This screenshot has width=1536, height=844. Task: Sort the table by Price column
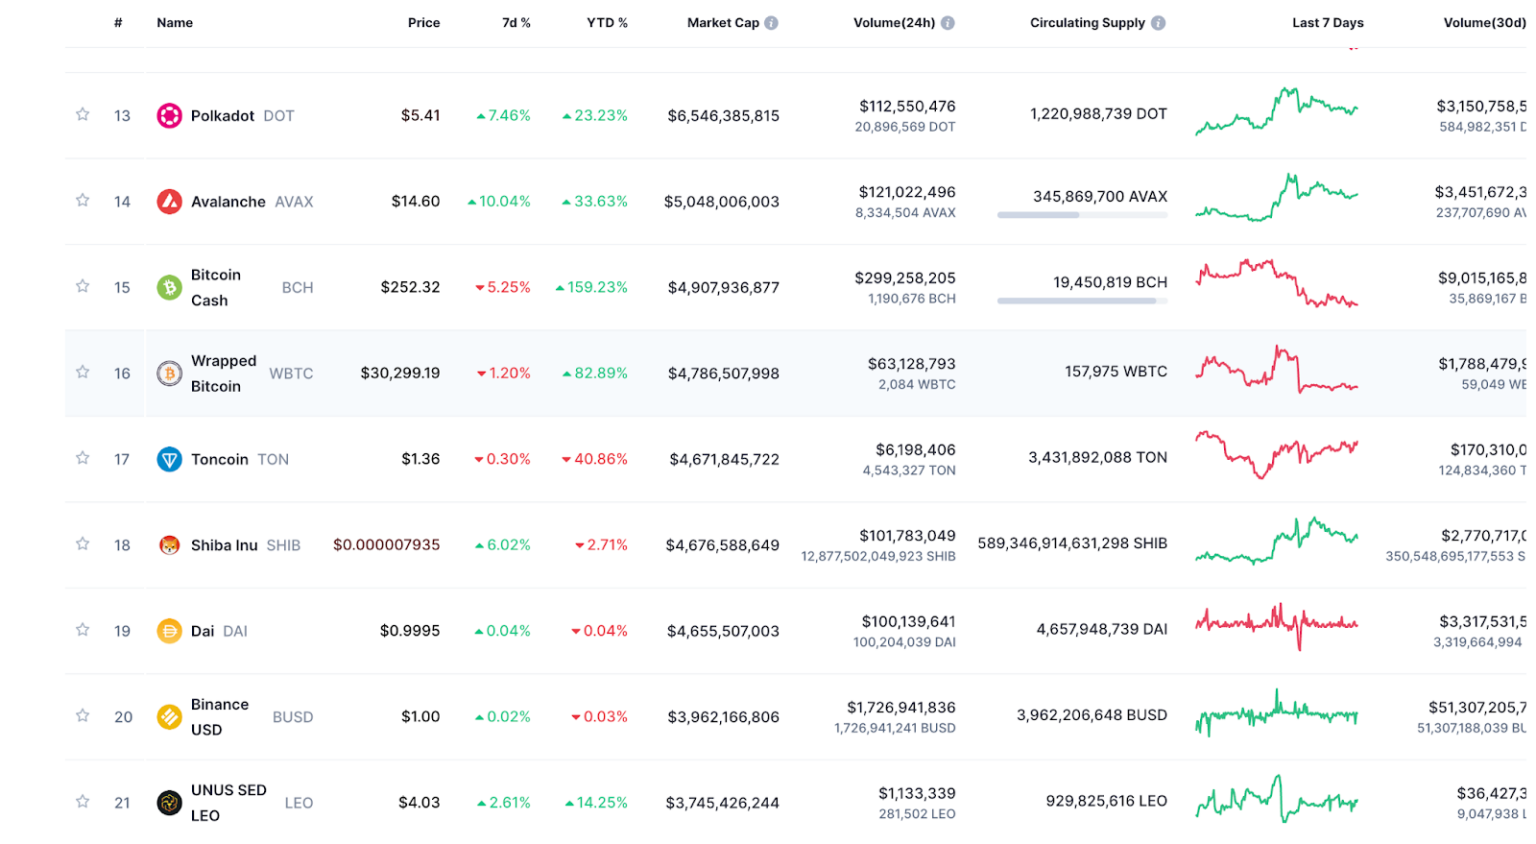pos(424,22)
